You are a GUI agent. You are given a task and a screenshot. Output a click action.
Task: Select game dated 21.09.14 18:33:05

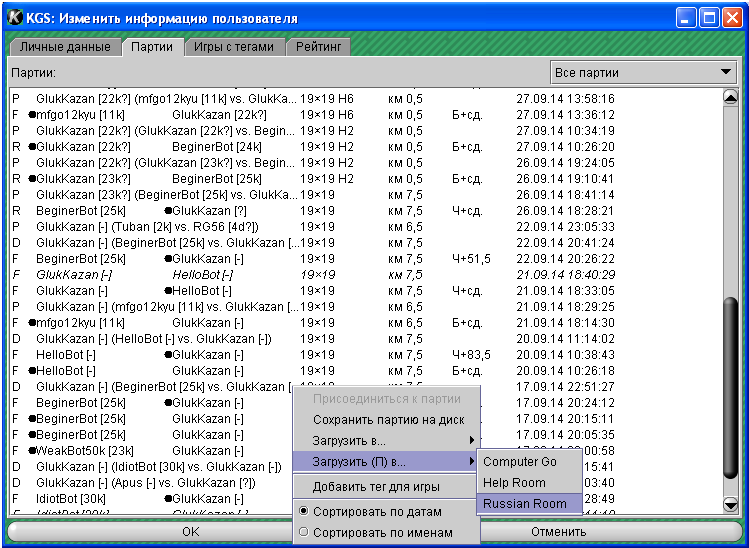point(365,291)
